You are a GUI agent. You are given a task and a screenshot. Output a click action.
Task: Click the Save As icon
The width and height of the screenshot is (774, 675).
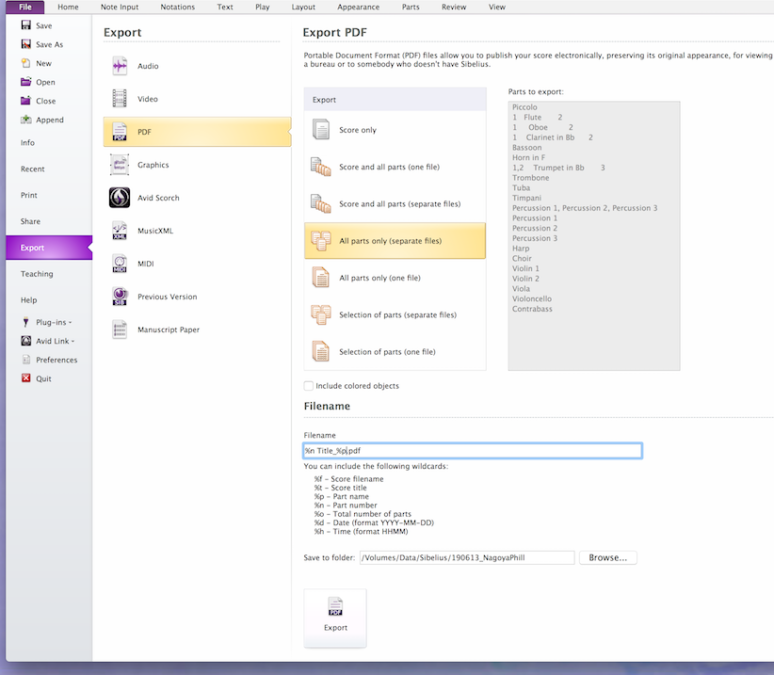pos(26,44)
